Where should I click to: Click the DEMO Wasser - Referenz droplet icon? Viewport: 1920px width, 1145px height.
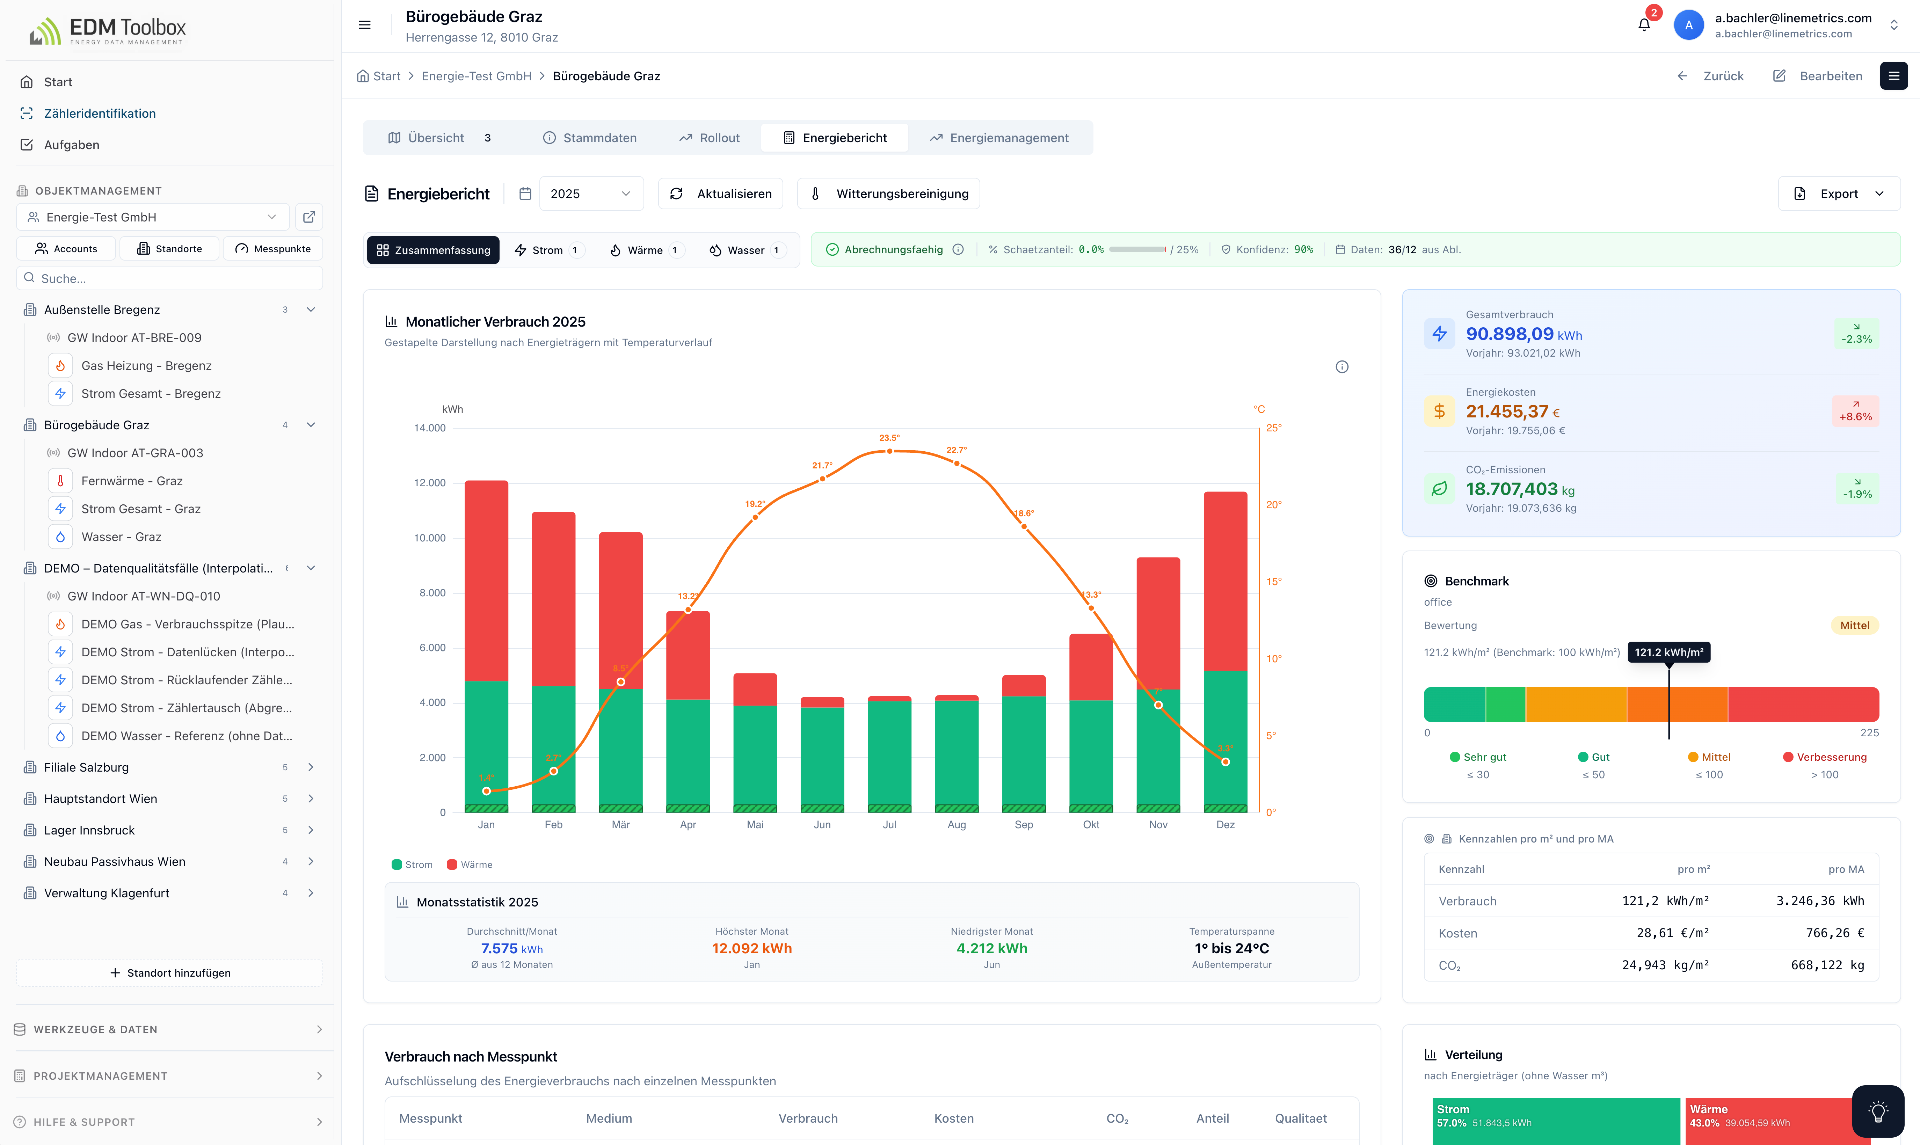(60, 736)
